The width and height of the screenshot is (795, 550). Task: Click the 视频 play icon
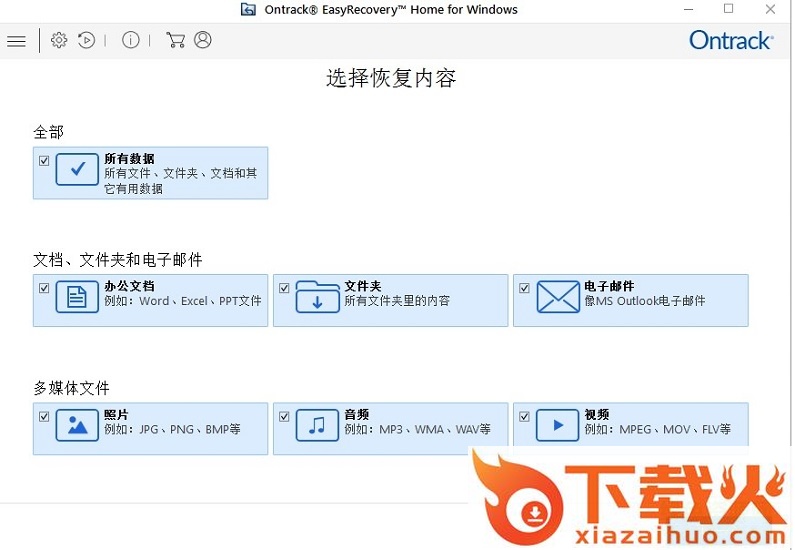click(558, 425)
